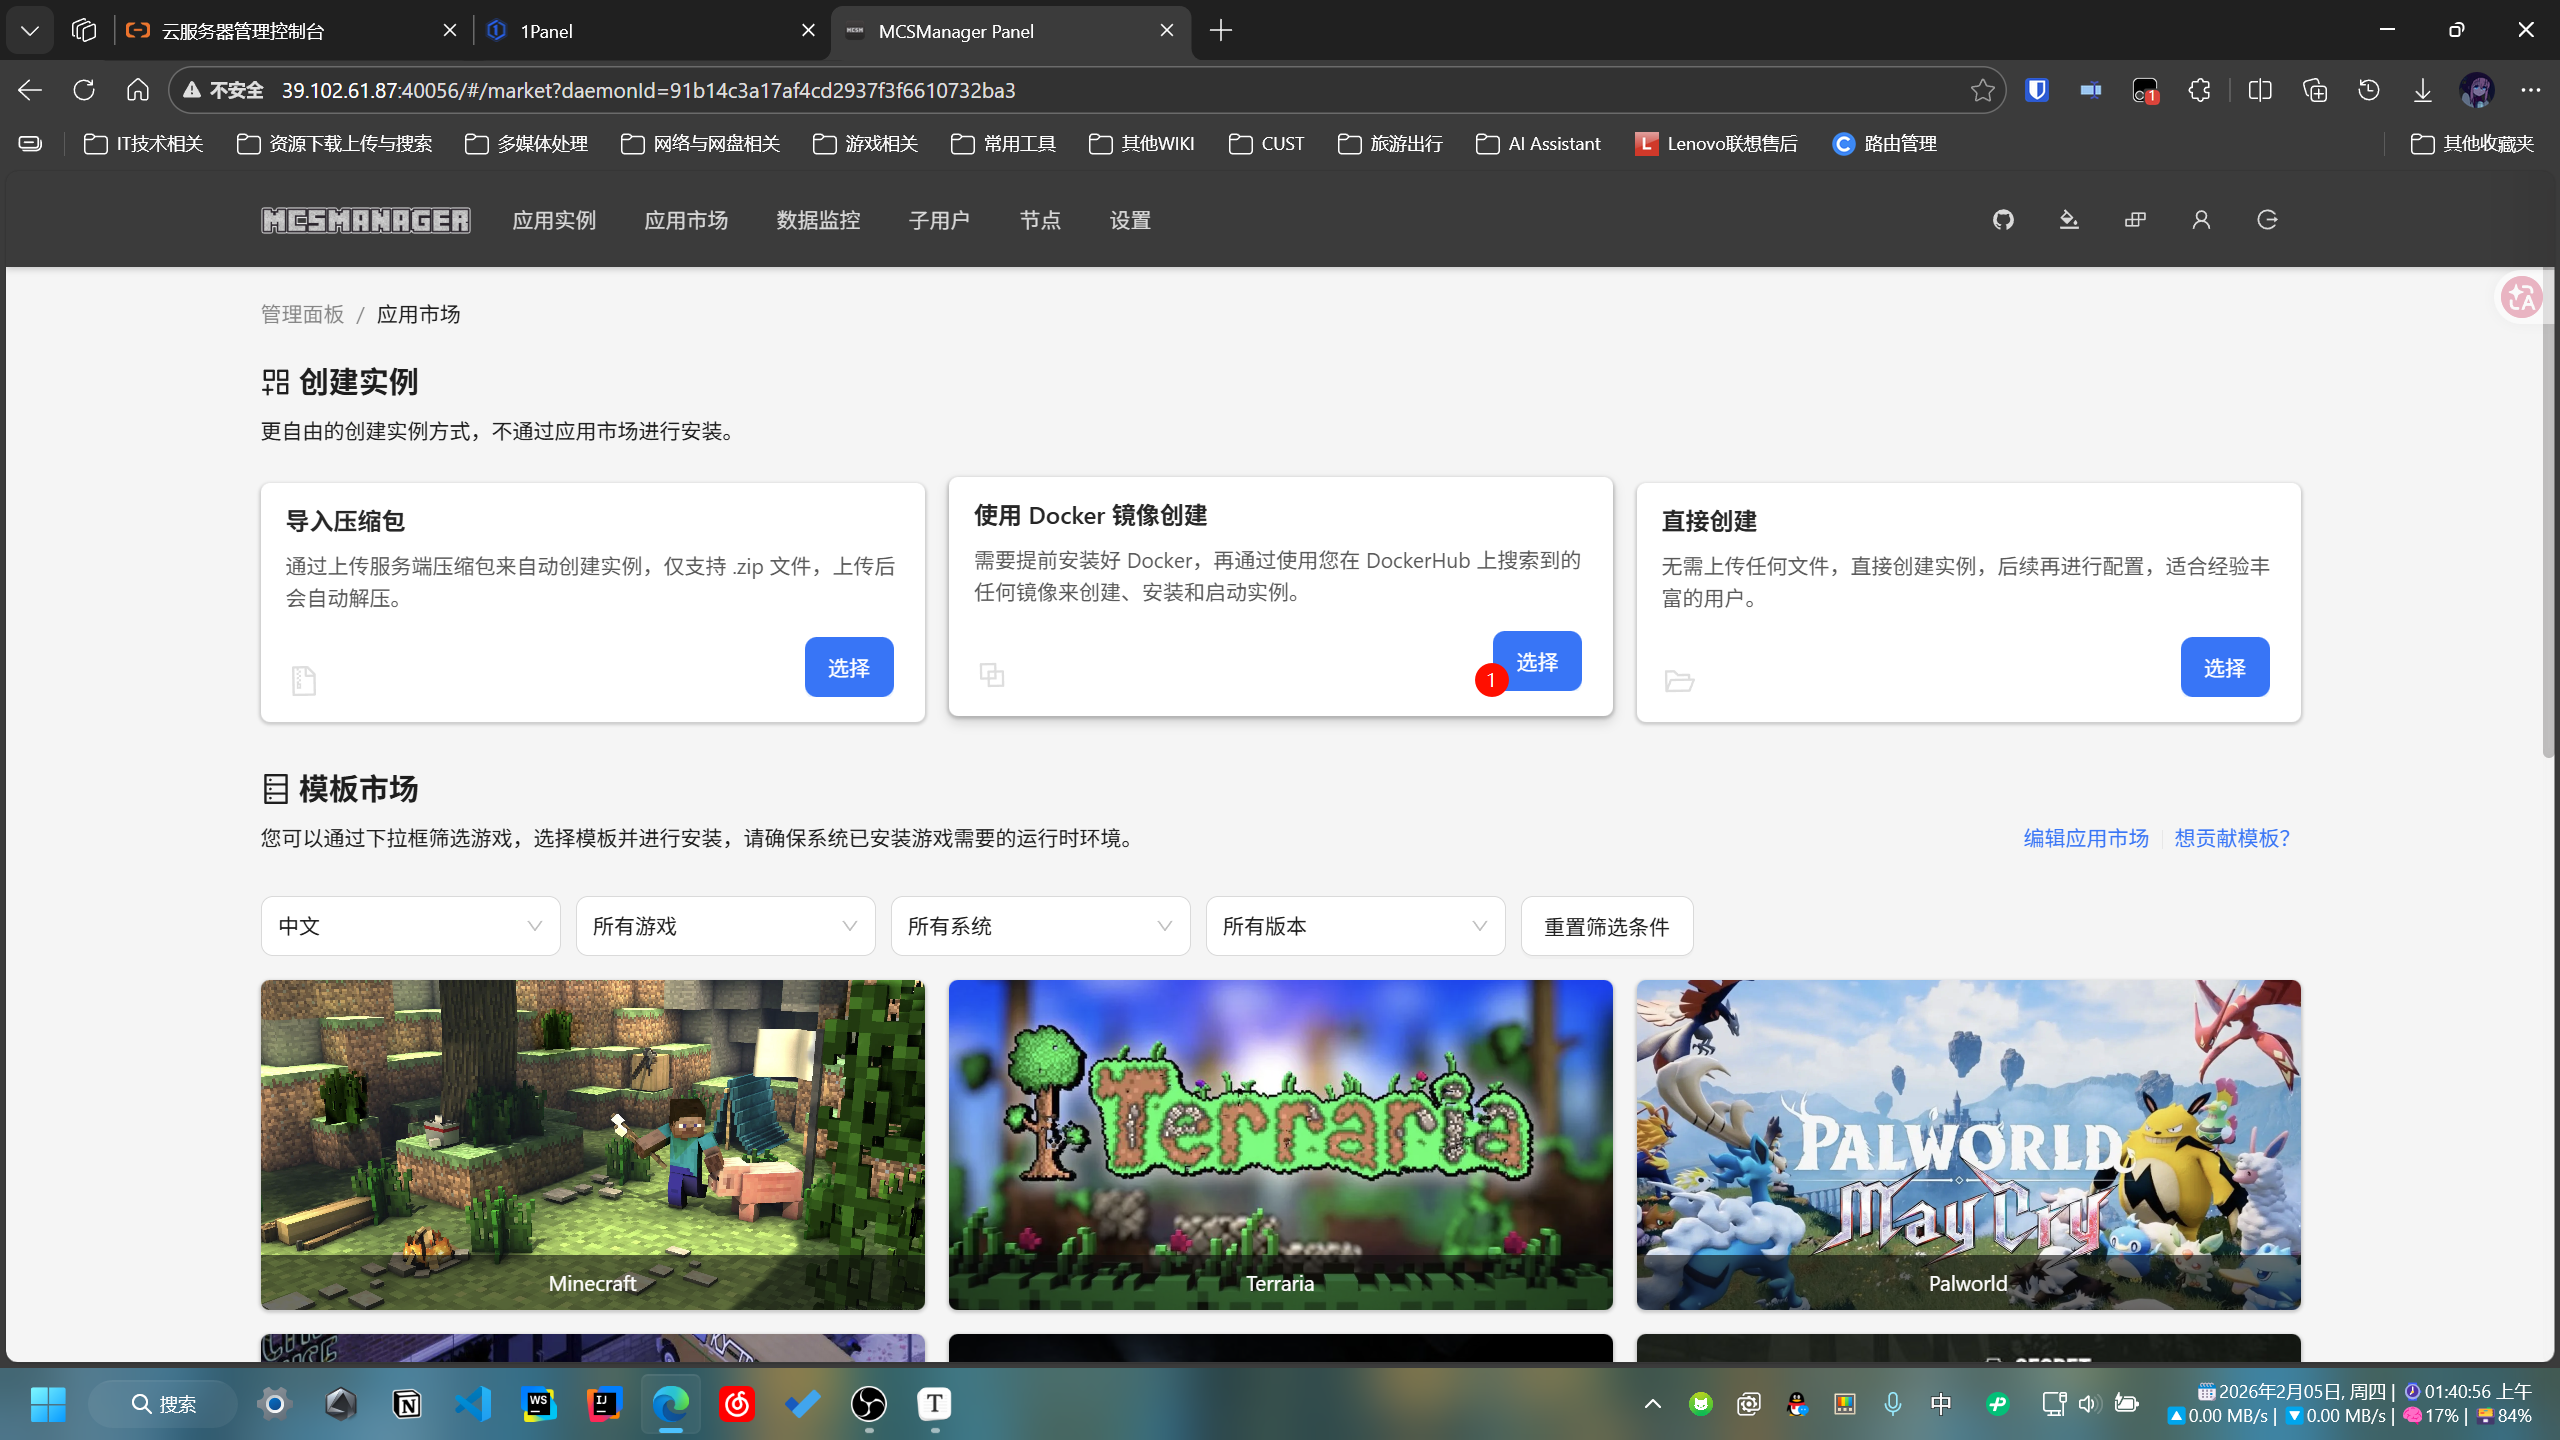Click 选择 under 使用 Docker 镜像创建

tap(1537, 661)
